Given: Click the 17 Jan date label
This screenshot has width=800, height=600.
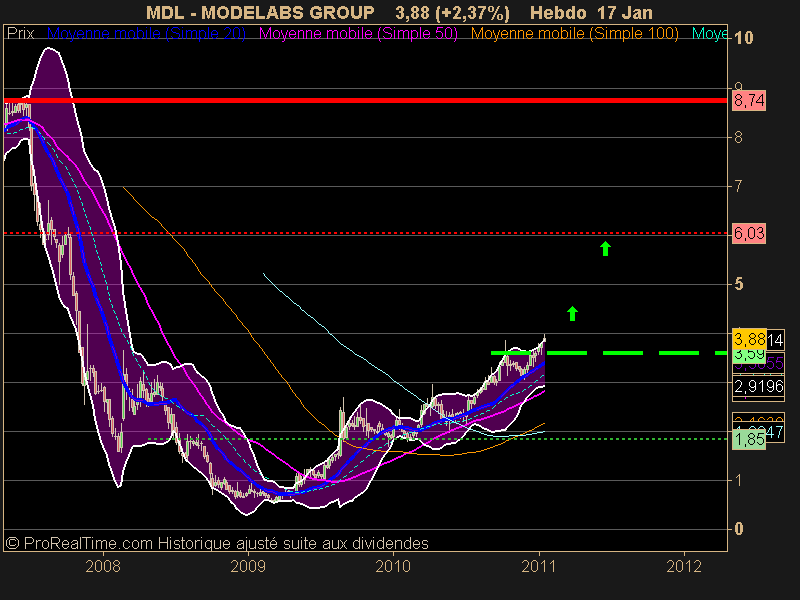Looking at the screenshot, I should pyautogui.click(x=624, y=12).
